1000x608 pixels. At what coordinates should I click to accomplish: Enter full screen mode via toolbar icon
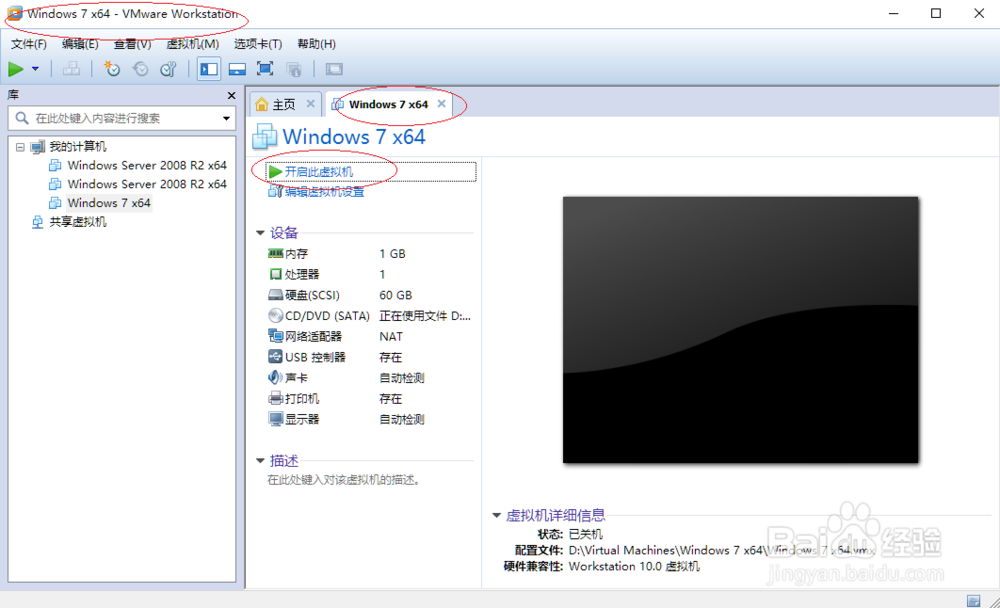click(266, 69)
